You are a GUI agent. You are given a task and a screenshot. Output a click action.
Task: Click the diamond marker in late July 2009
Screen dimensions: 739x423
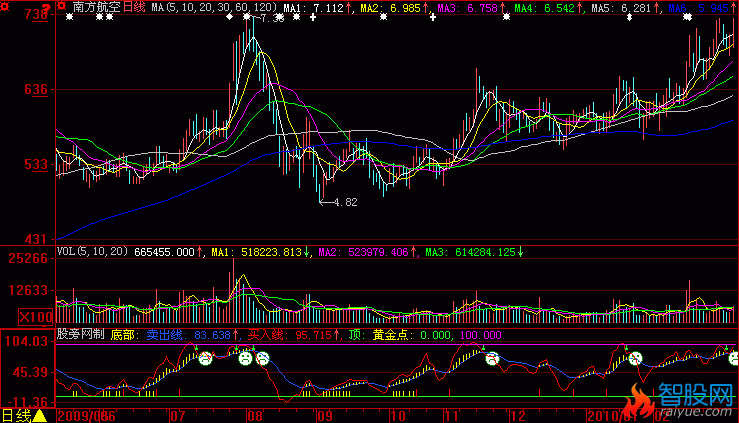pyautogui.click(x=230, y=17)
